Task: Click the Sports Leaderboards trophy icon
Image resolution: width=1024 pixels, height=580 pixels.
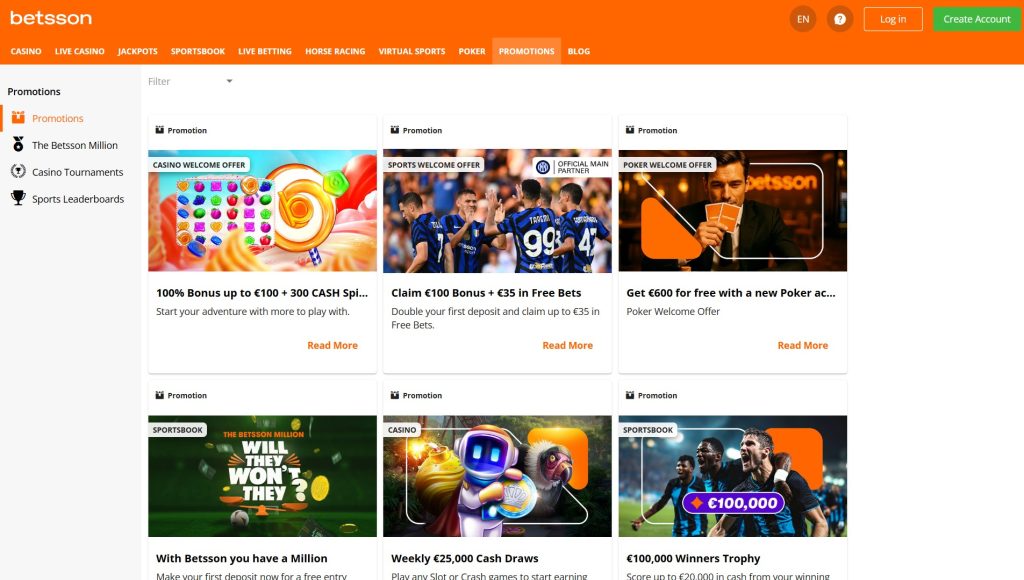Action: (x=18, y=199)
